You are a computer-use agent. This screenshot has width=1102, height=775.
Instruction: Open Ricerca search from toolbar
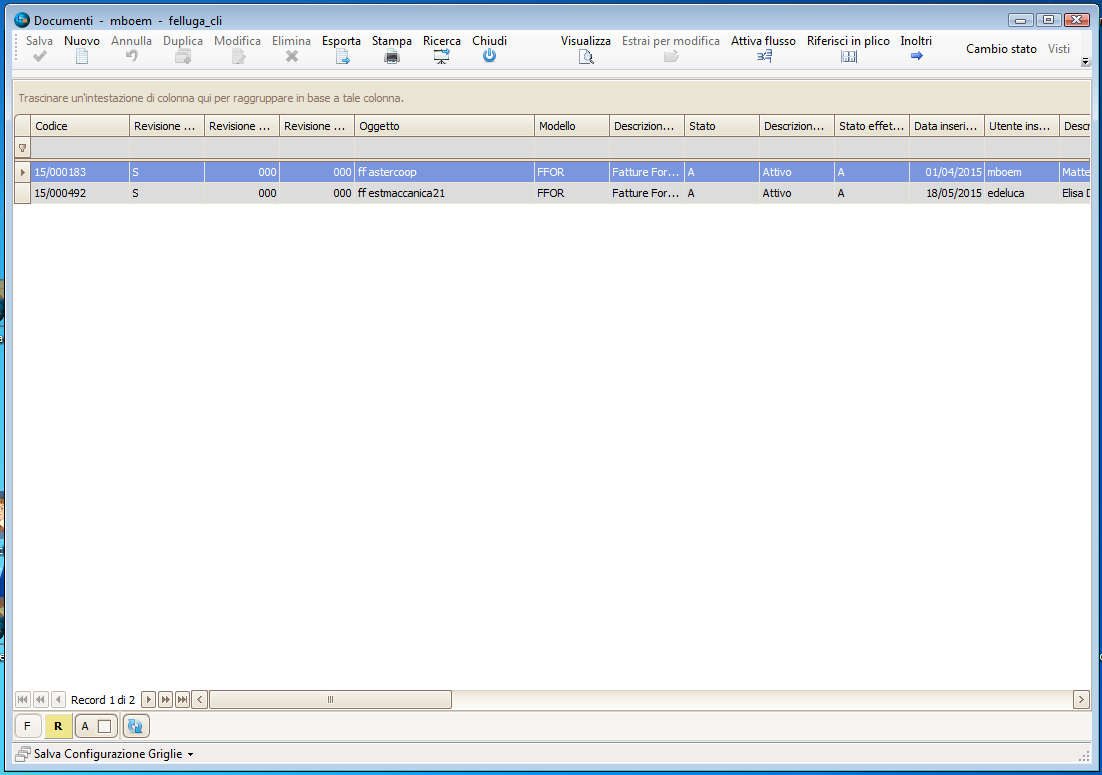click(x=441, y=57)
